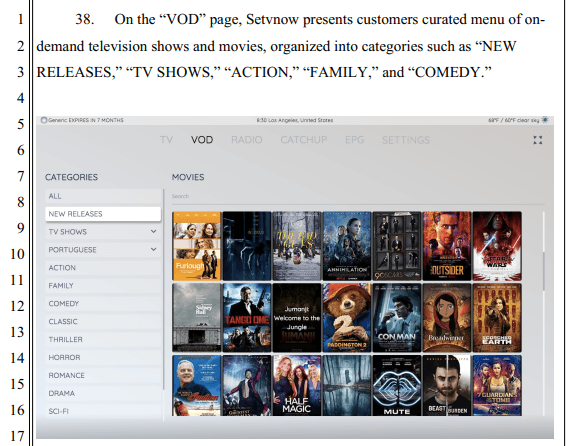578x446 pixels.
Task: Open Jumanji Welcome to the Jungle poster
Action: point(297,318)
